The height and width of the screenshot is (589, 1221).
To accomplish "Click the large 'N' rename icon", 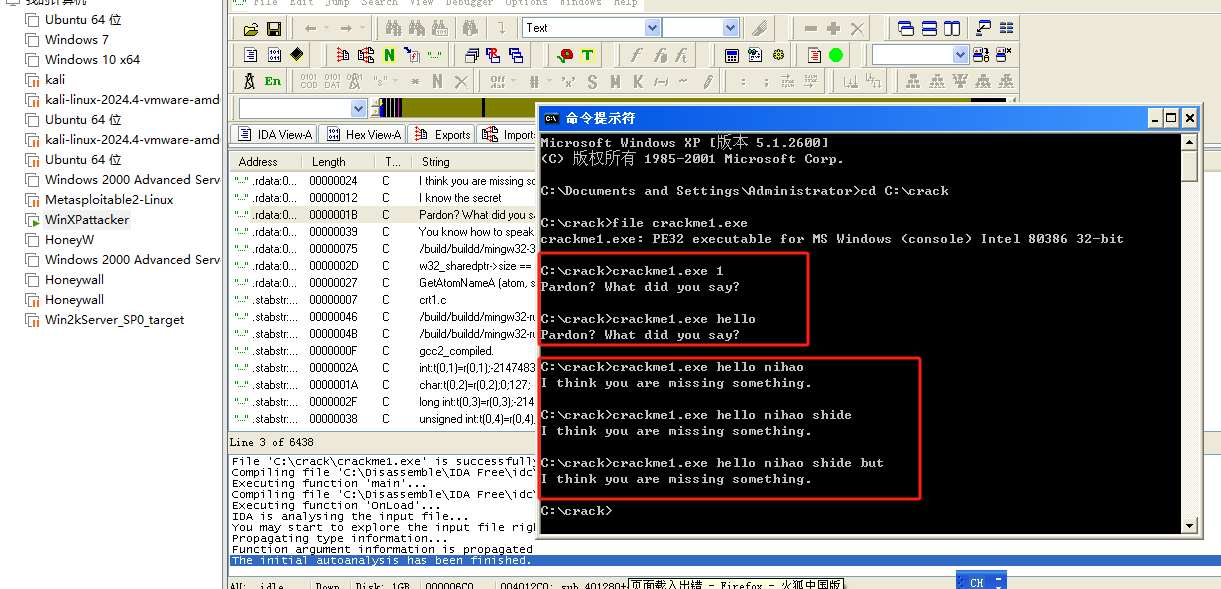I will [x=437, y=81].
